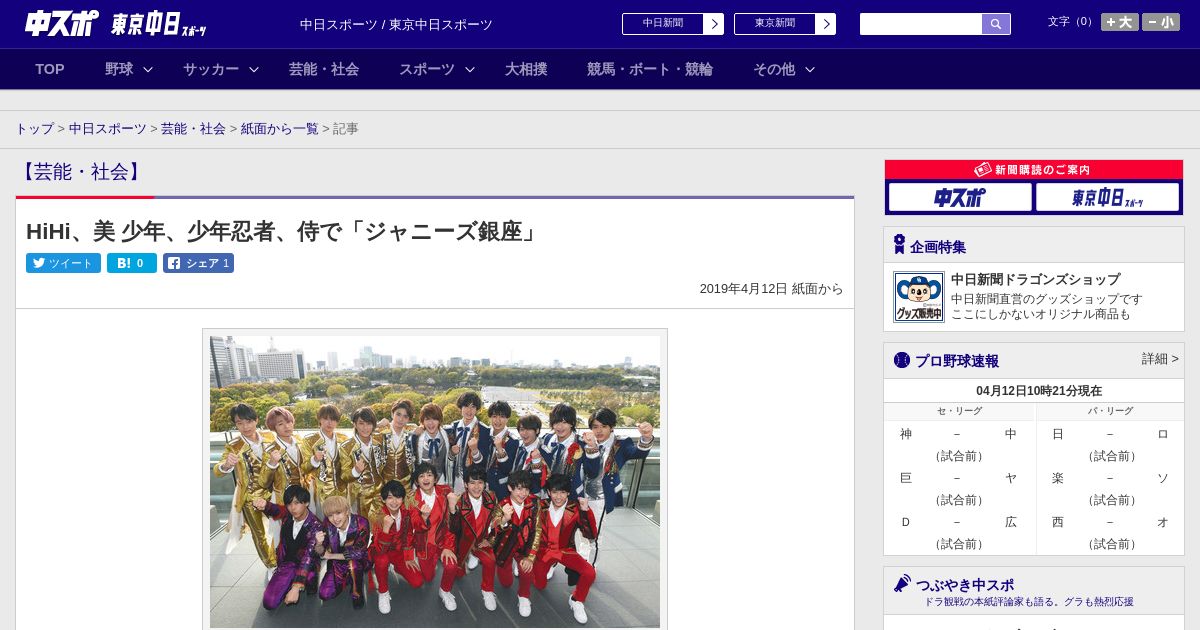Click inside the header search field

point(920,24)
